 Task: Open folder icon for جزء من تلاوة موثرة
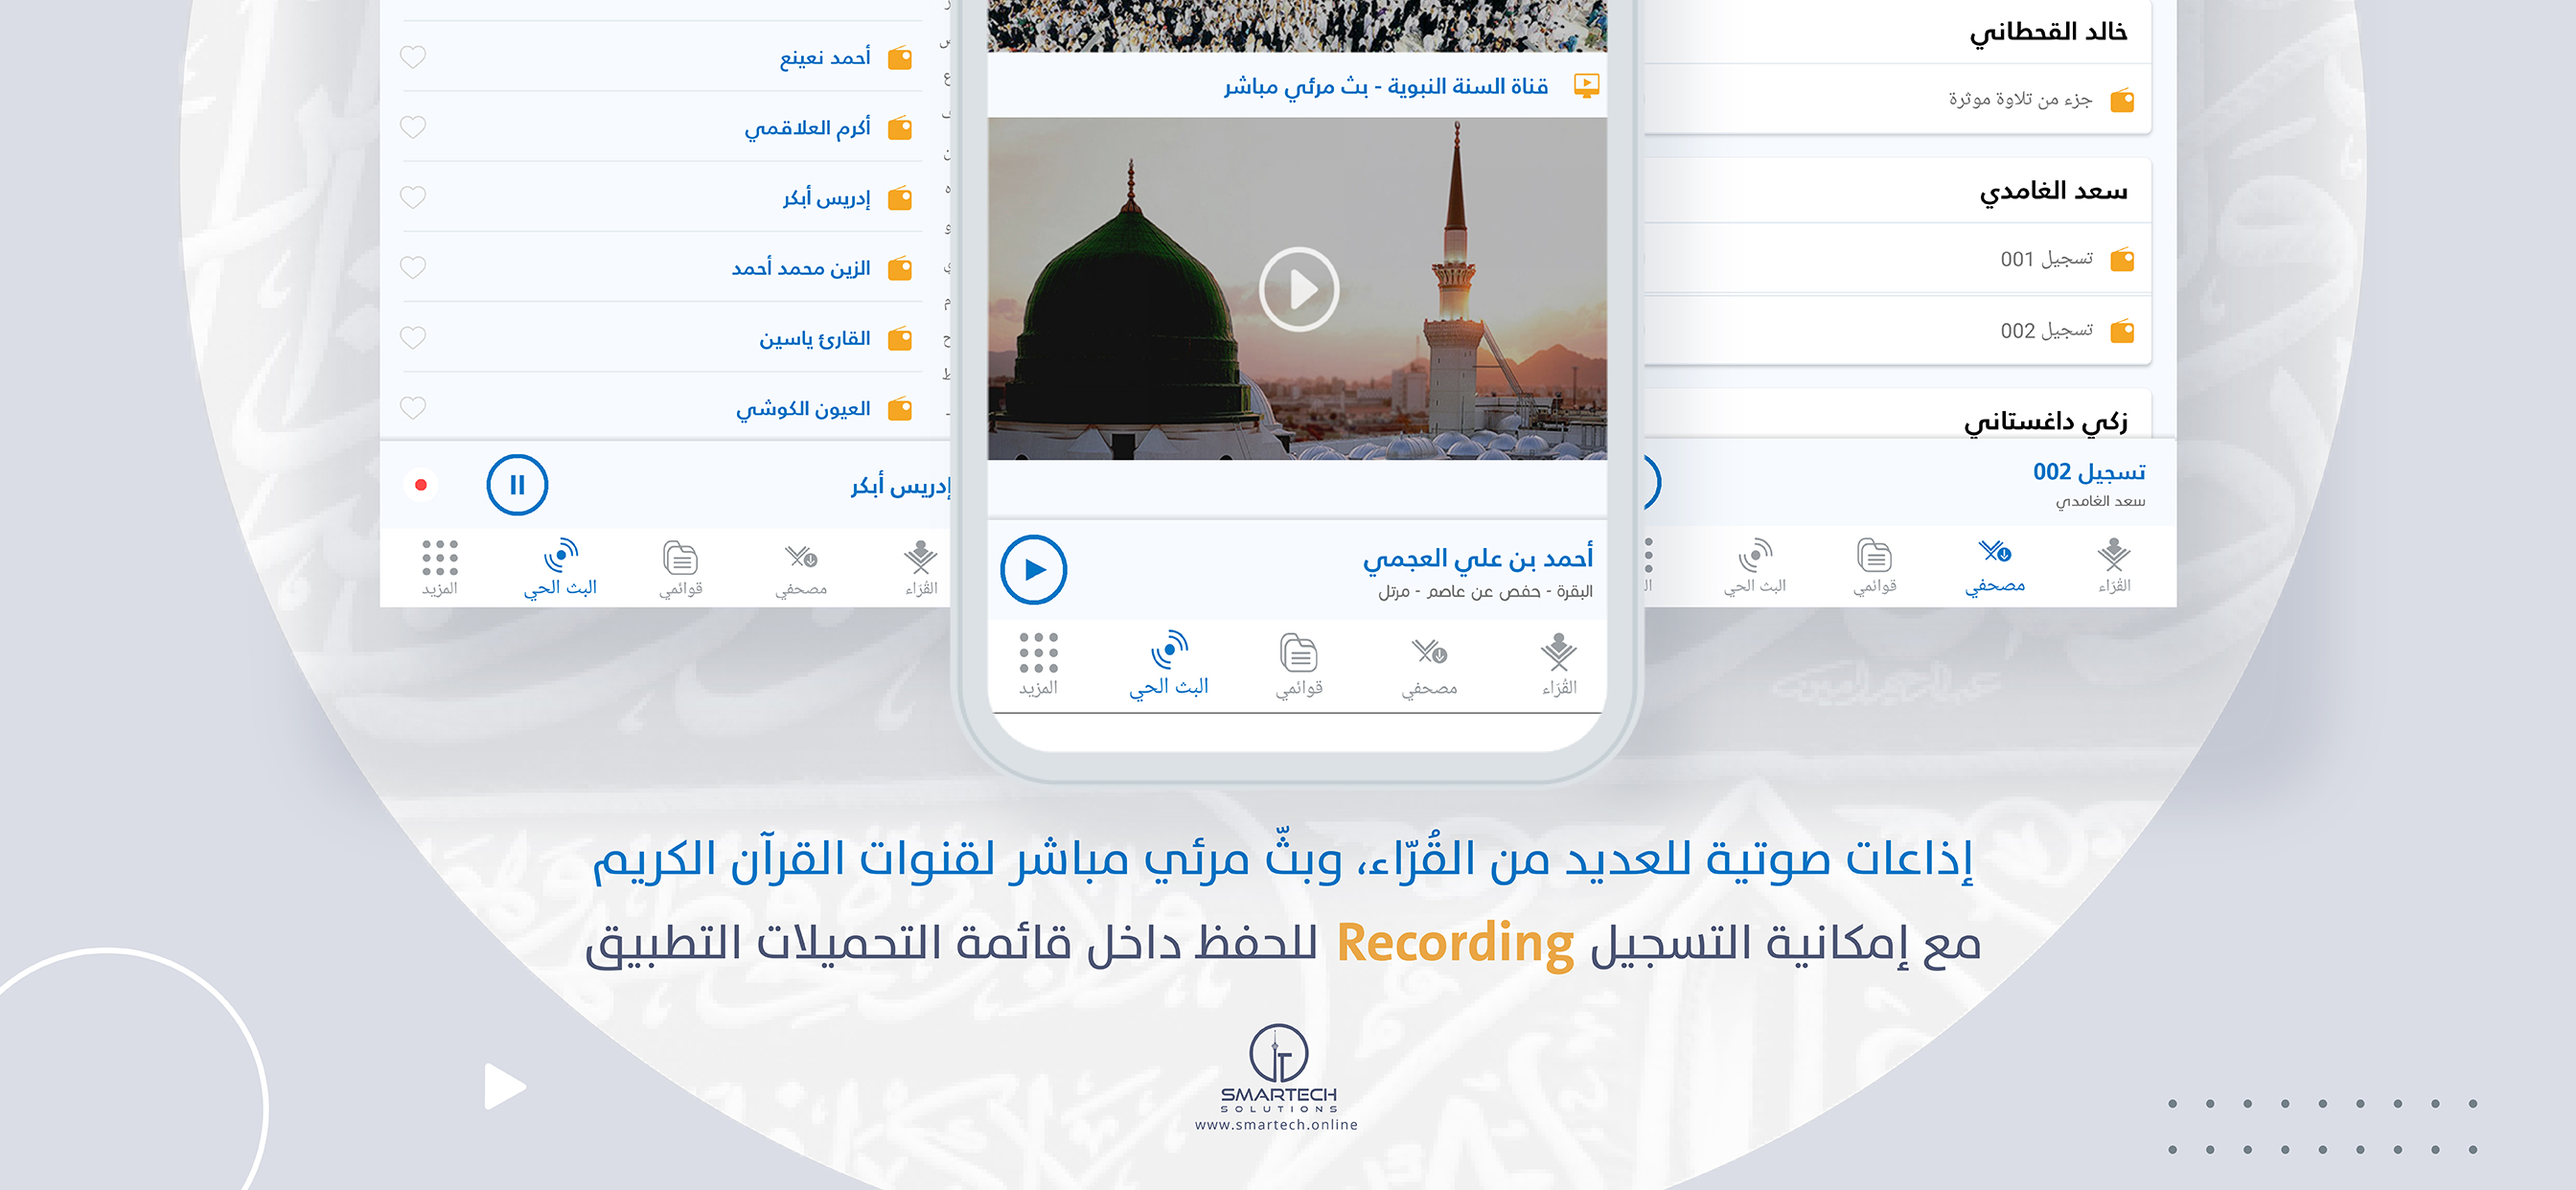[x=2122, y=100]
